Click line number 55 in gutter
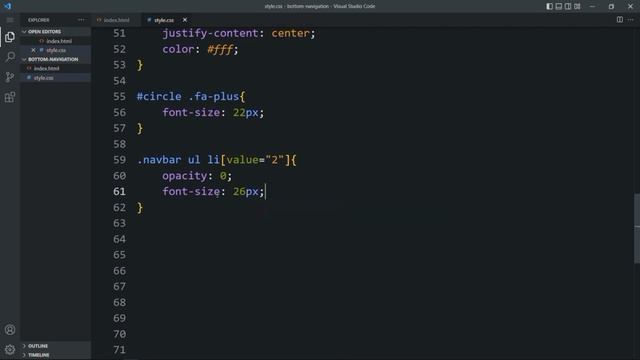 click(x=120, y=97)
